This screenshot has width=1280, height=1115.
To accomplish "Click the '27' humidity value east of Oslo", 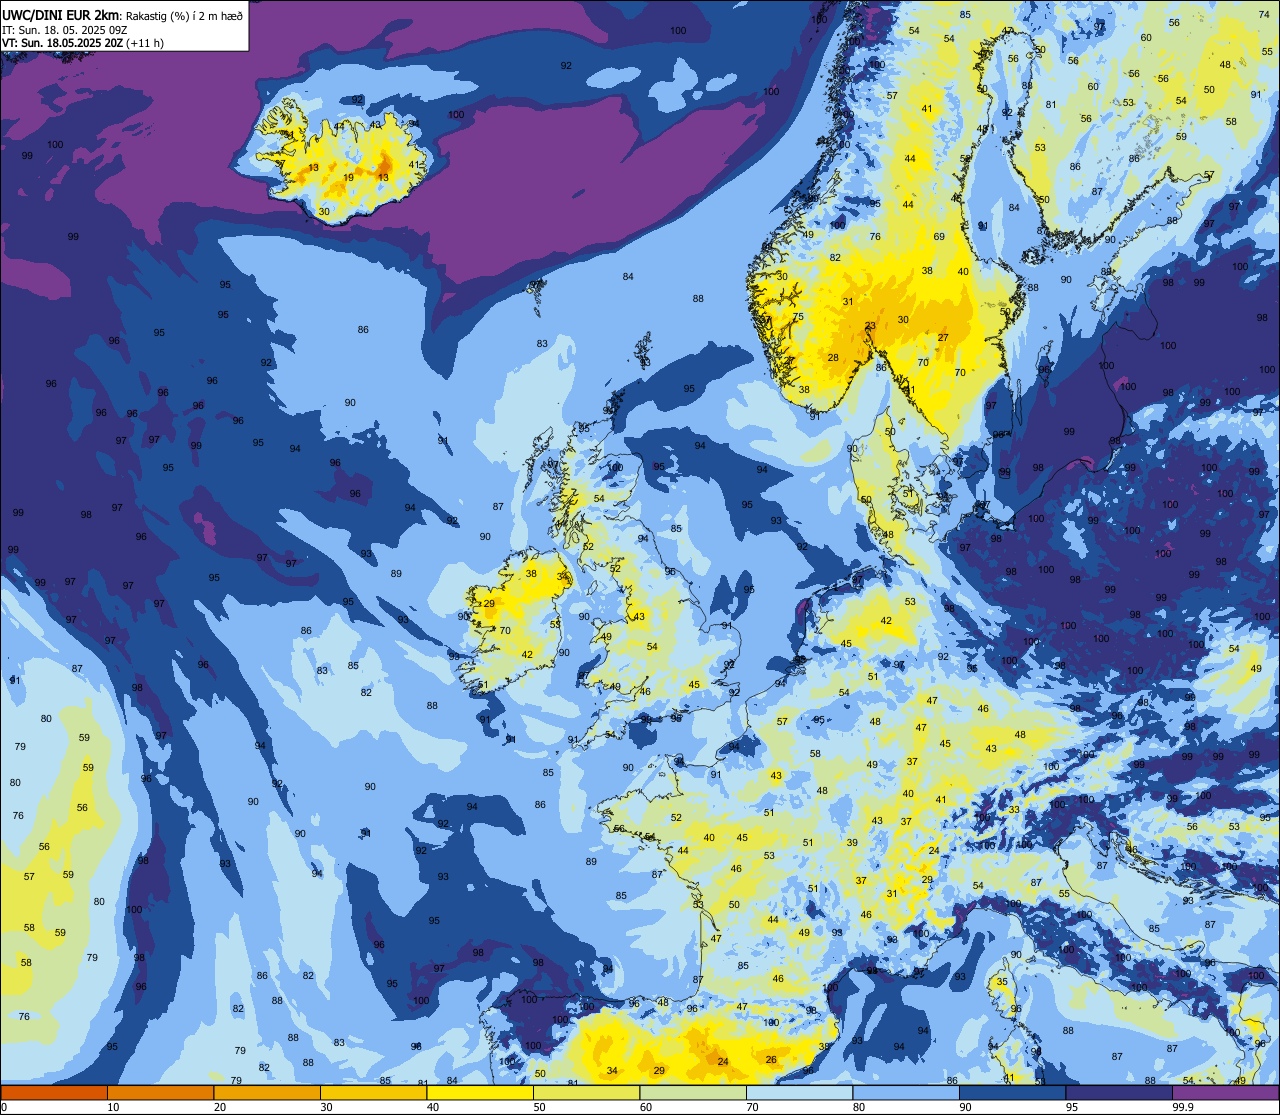I will [x=943, y=338].
